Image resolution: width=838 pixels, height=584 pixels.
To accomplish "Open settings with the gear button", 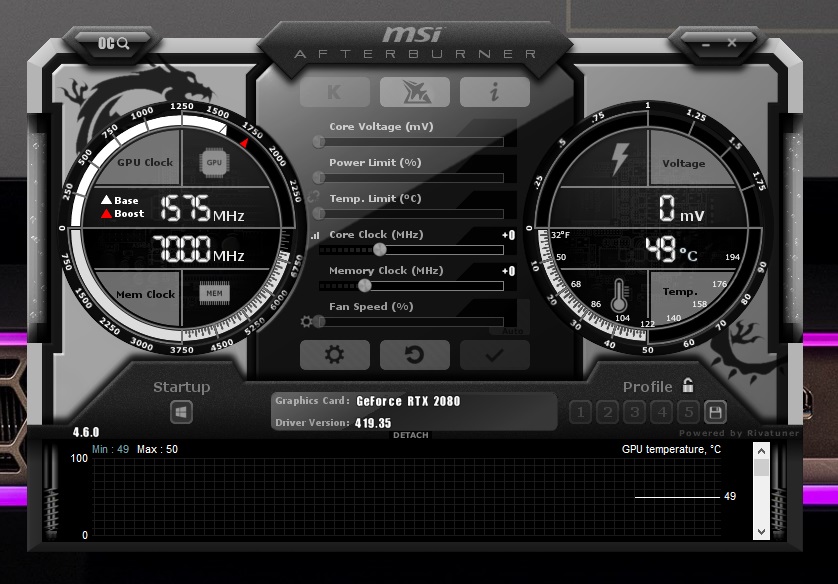I will [335, 355].
